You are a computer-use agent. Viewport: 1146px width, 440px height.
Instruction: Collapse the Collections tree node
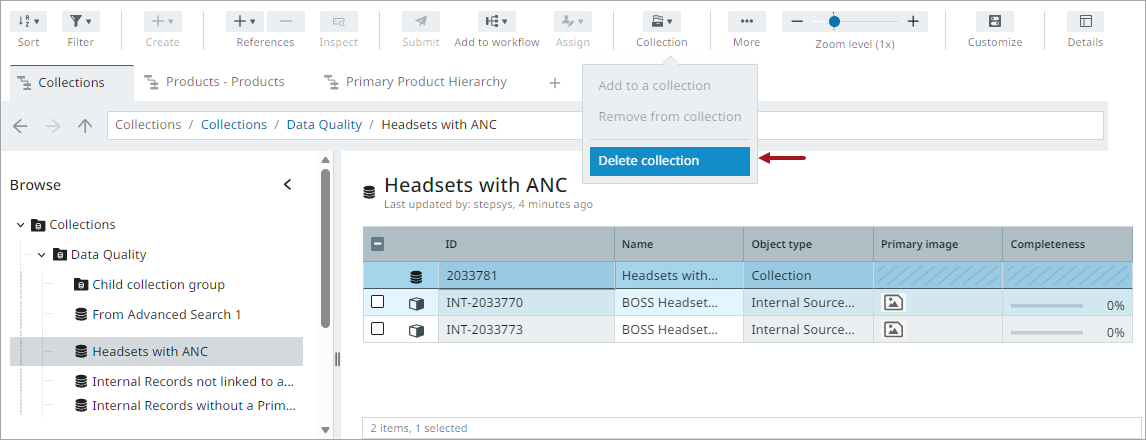coord(21,225)
